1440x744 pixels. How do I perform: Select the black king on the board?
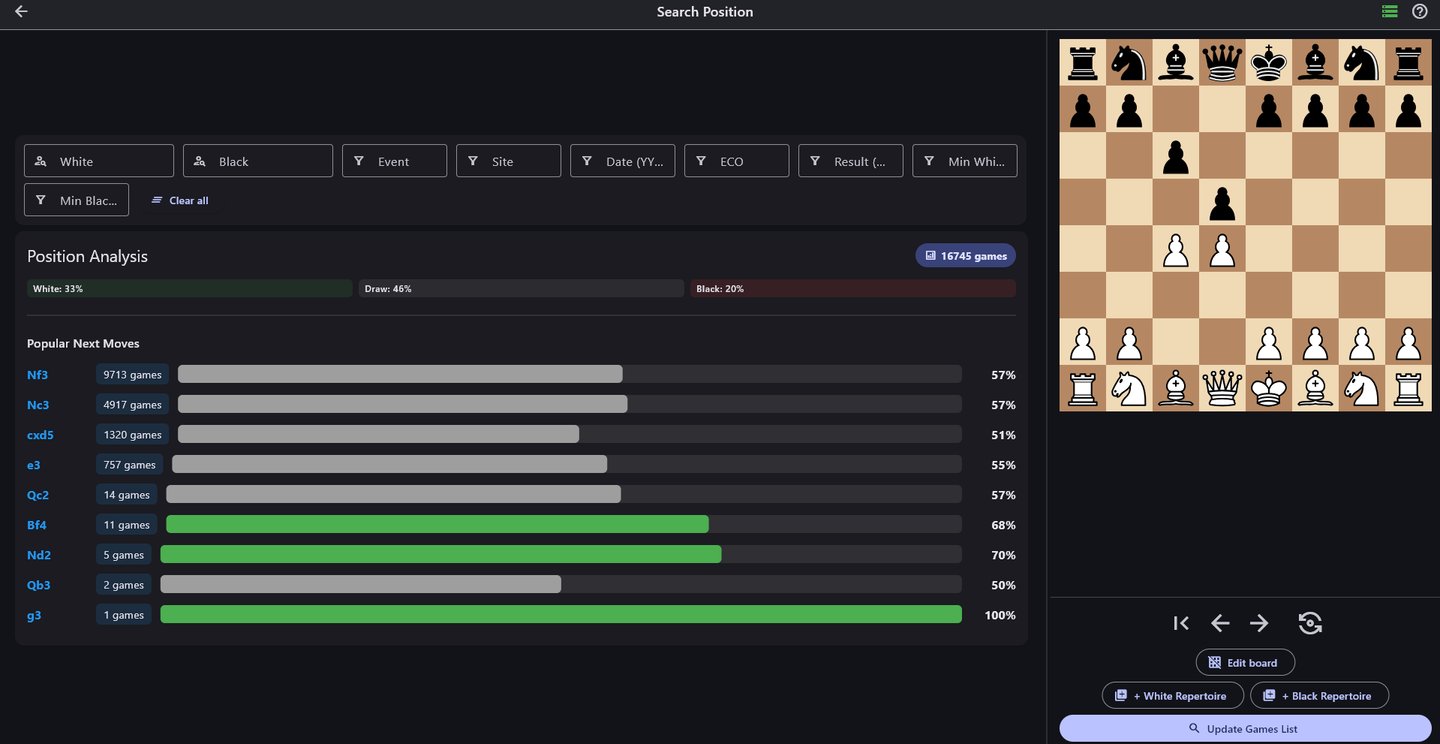click(1269, 63)
